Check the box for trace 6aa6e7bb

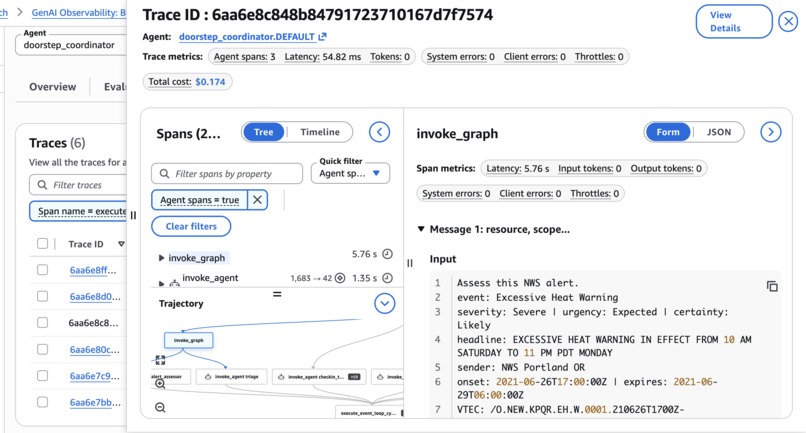(43, 402)
